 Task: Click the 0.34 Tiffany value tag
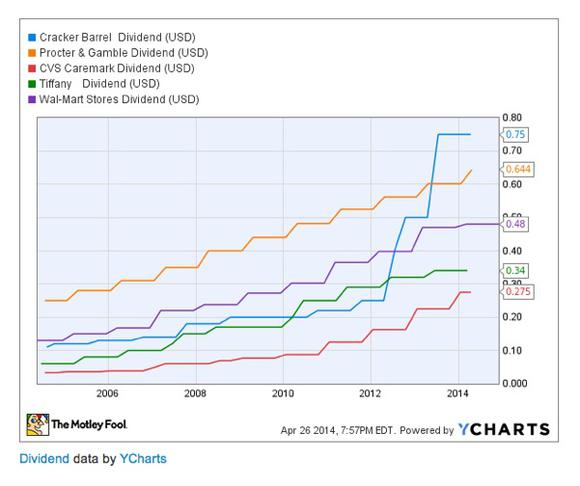tap(515, 271)
